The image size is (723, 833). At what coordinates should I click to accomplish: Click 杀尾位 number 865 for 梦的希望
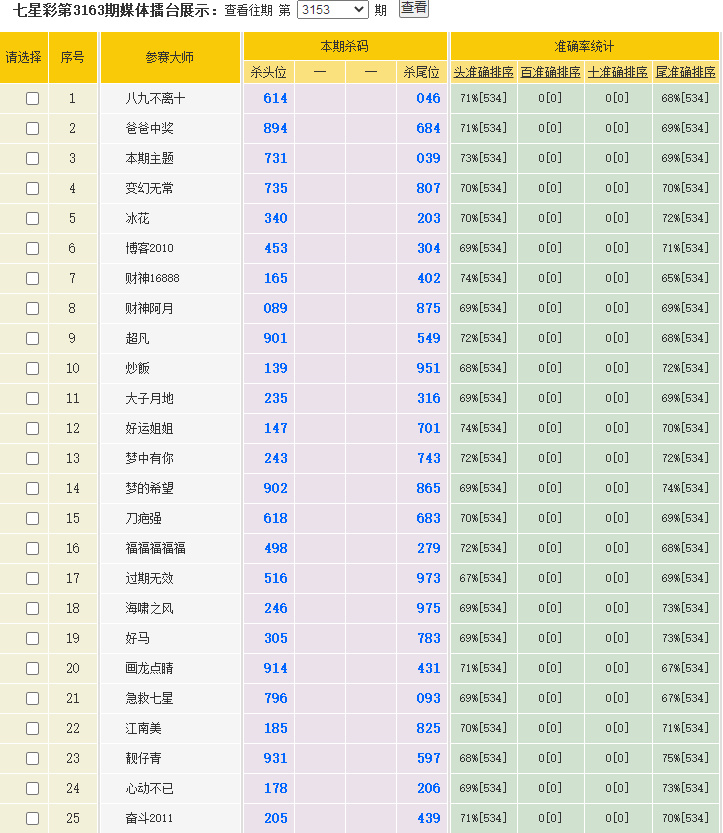click(x=428, y=489)
